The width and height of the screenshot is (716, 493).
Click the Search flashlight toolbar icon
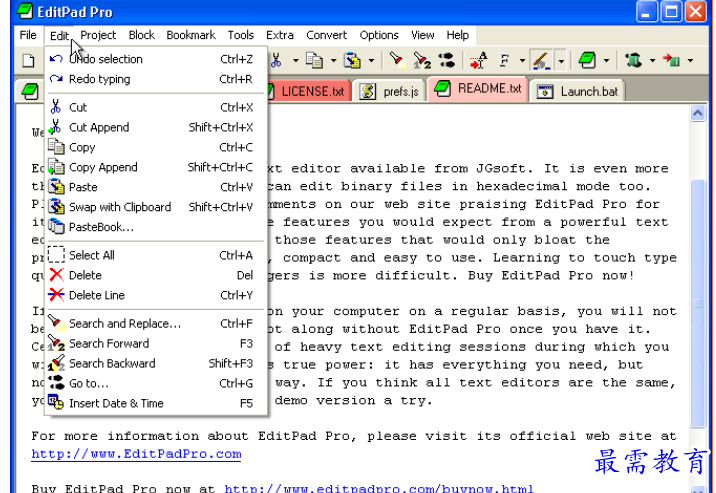[397, 60]
